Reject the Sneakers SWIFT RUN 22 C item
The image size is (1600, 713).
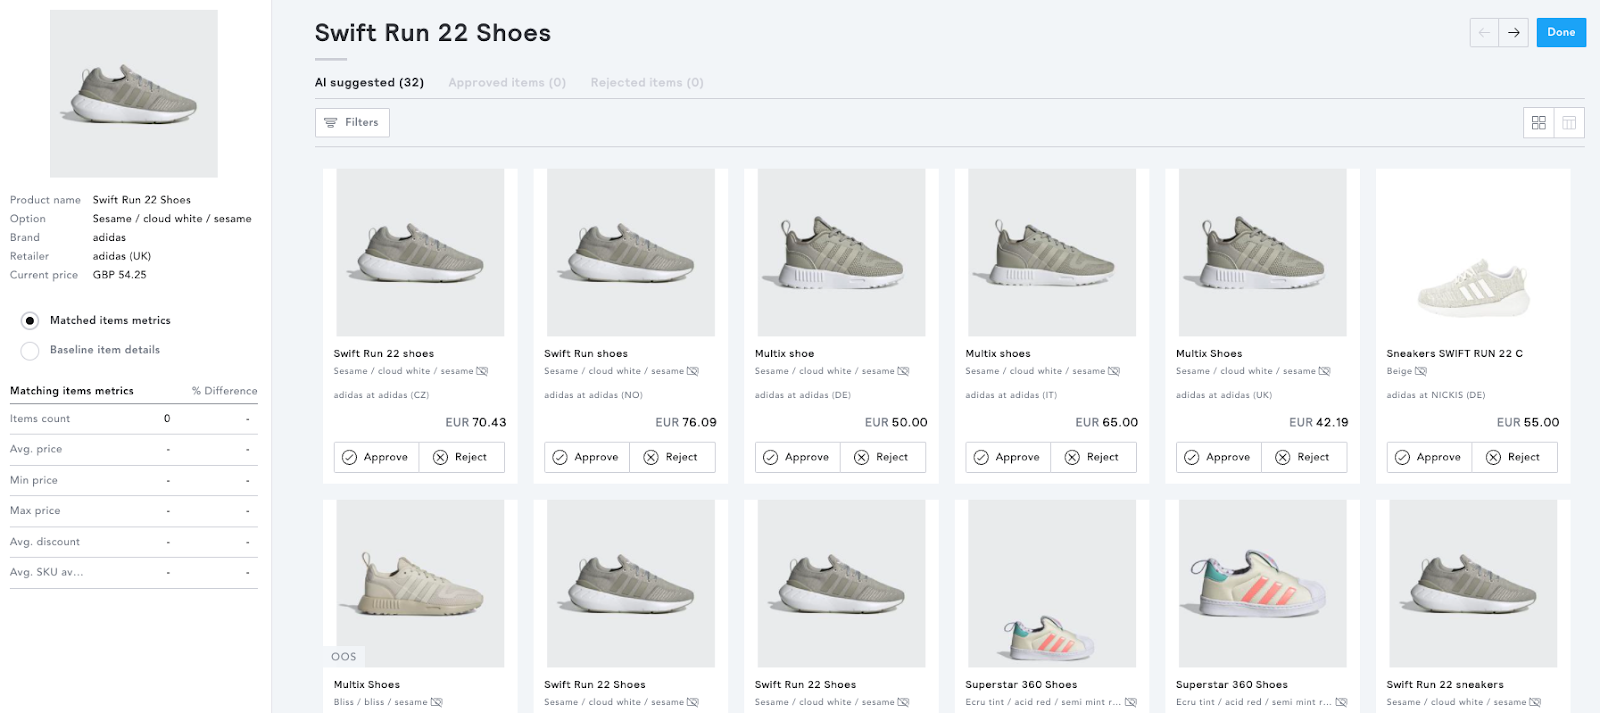[x=1514, y=457]
